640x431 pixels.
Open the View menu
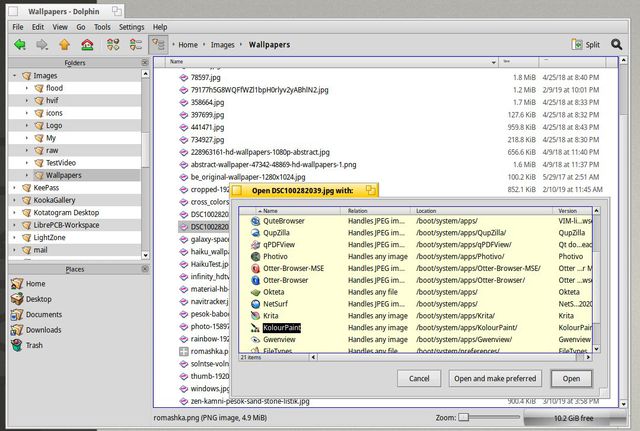pos(60,27)
